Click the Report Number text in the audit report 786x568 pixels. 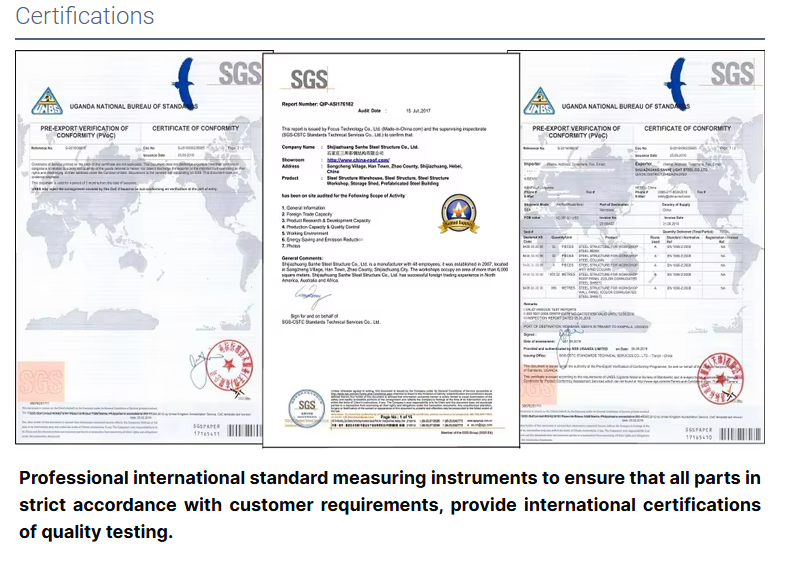point(320,103)
